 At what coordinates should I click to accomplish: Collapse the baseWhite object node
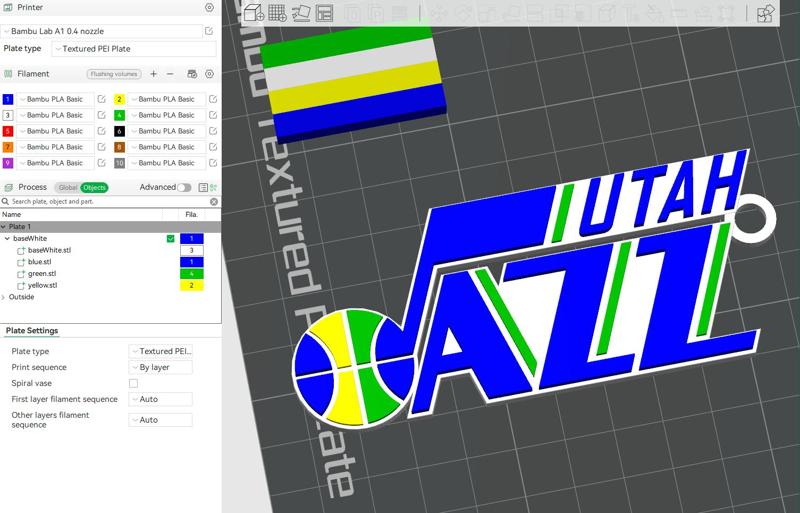click(7, 238)
